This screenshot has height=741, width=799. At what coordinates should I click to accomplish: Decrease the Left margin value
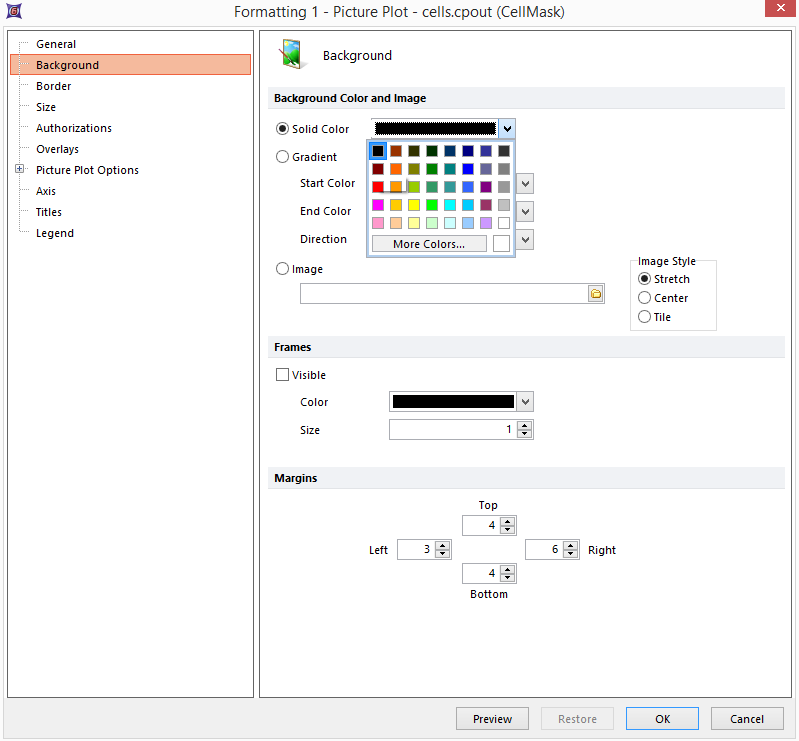[x=442, y=554]
